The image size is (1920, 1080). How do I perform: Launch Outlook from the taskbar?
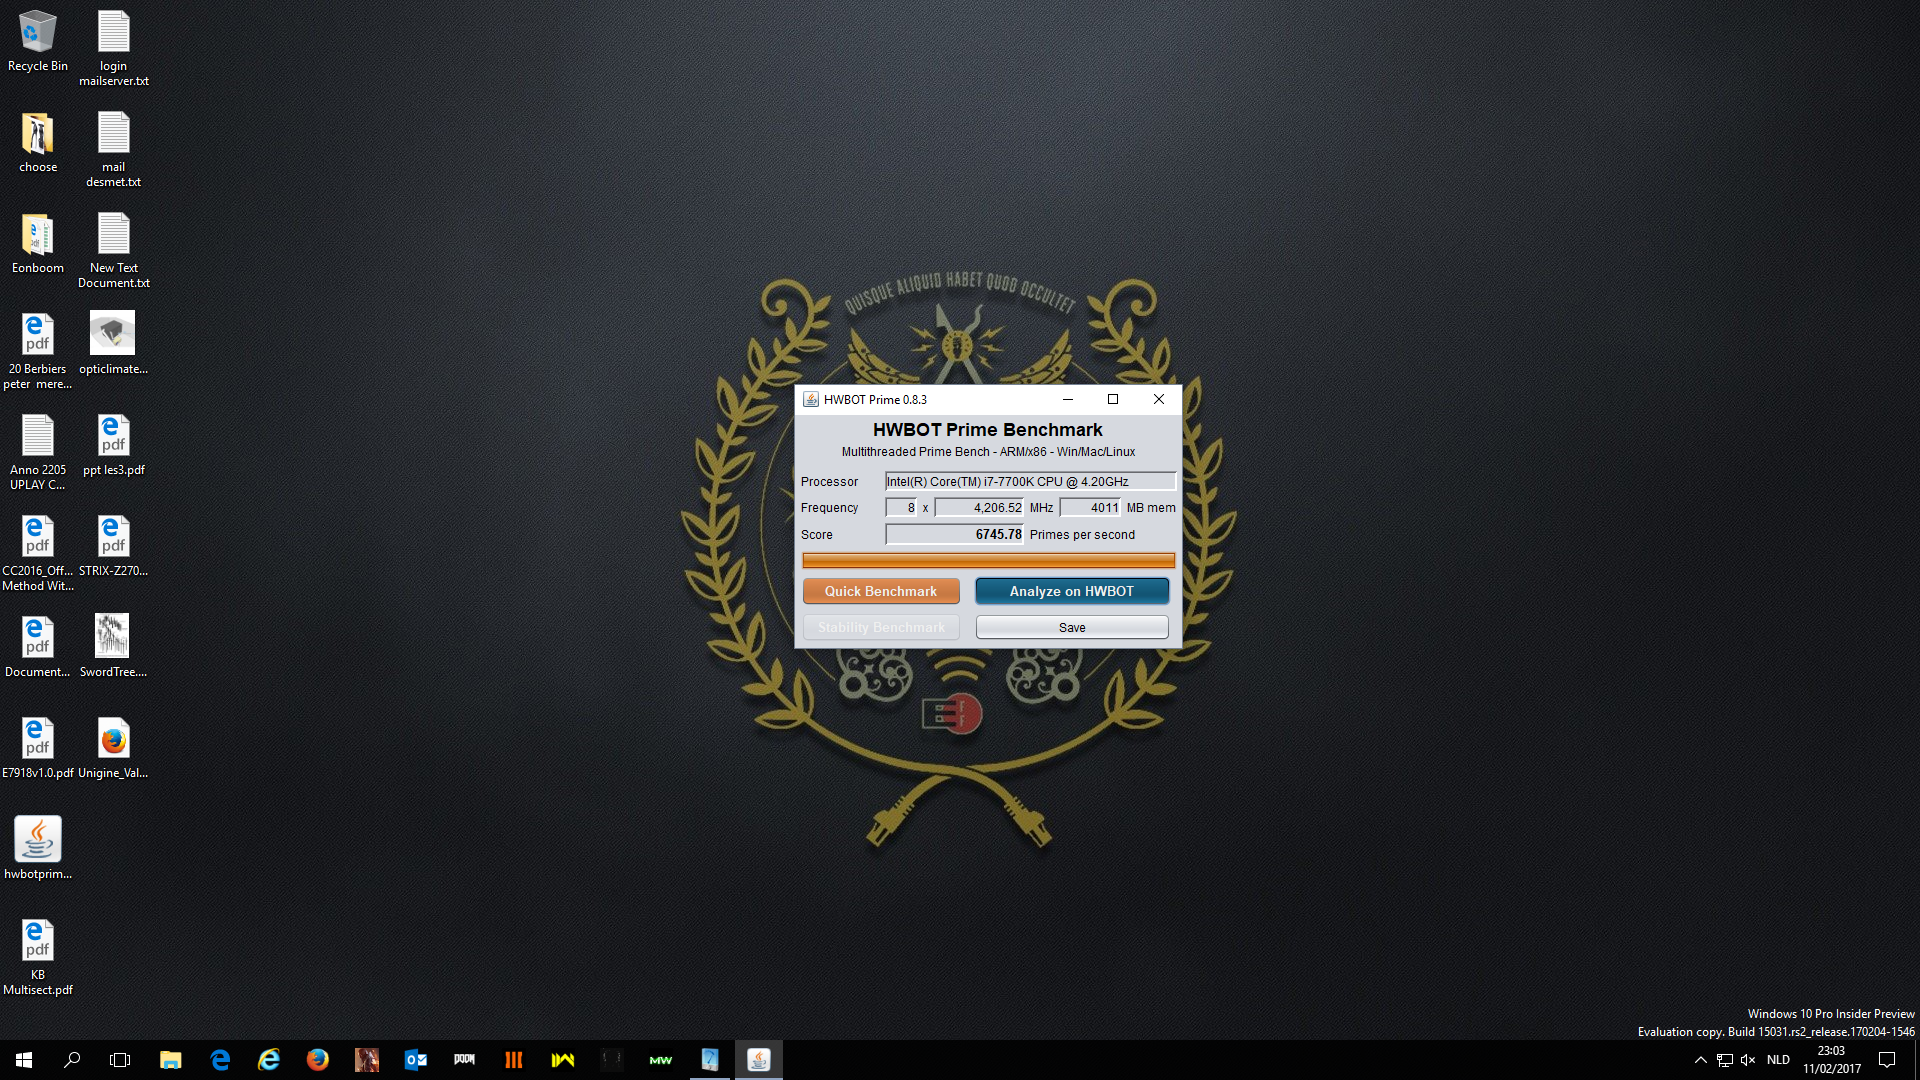416,1060
